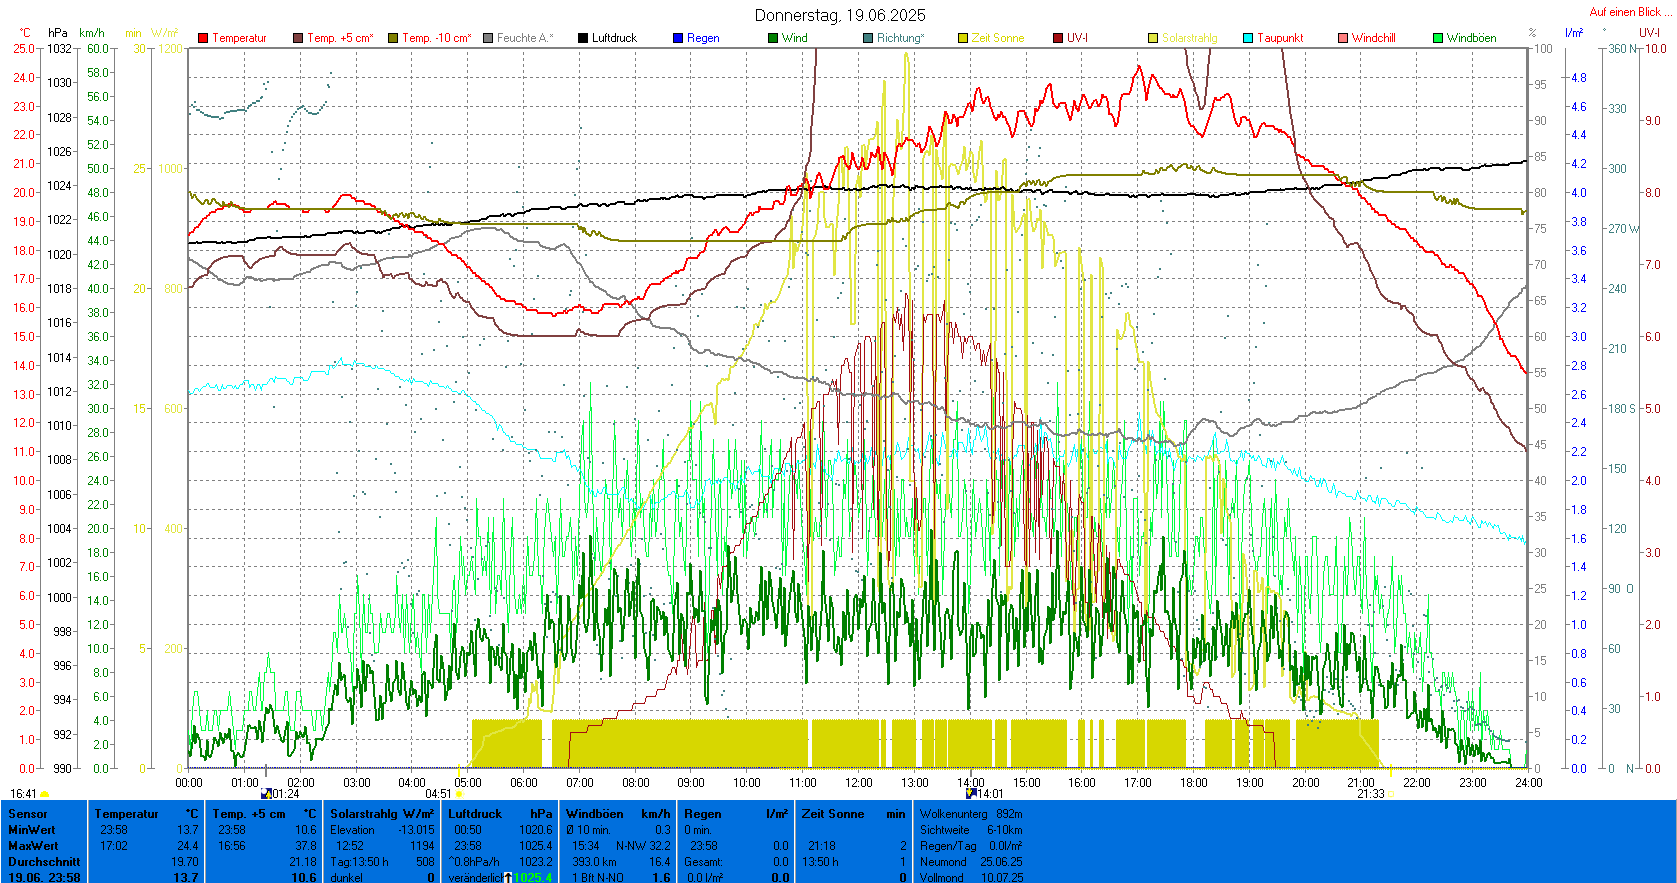
Task: Click the 'Zeit Sonne min' column header
Action: tap(854, 814)
